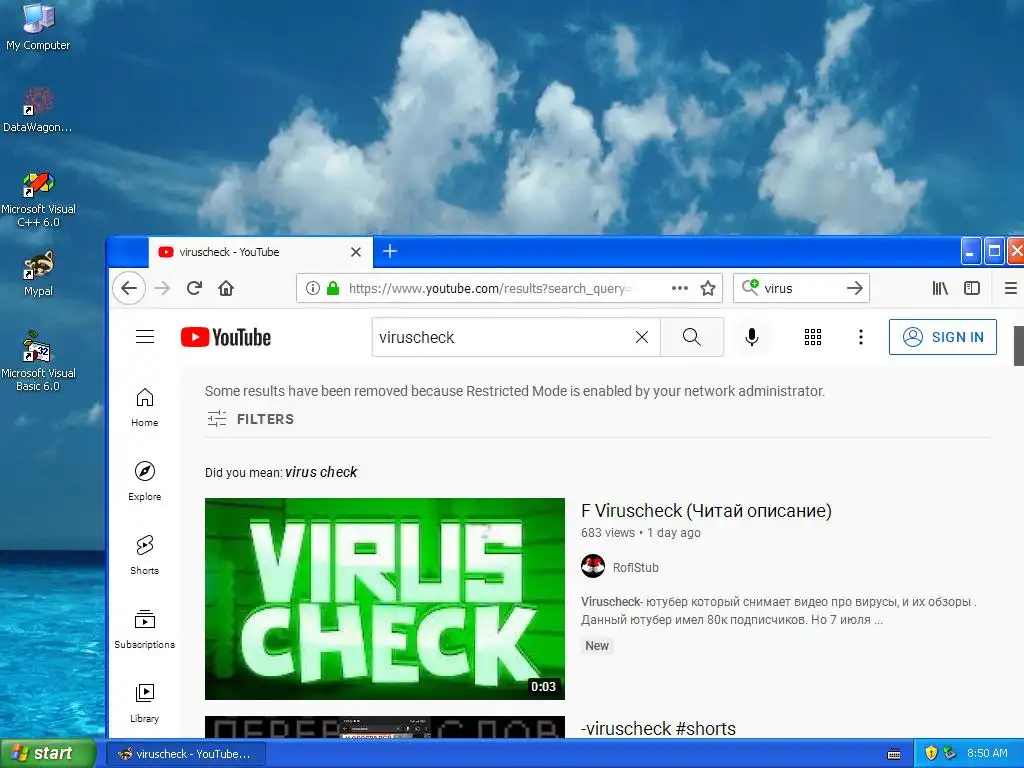1024x768 pixels.
Task: Select the viruscheck - YouTube tab
Action: click(x=260, y=252)
